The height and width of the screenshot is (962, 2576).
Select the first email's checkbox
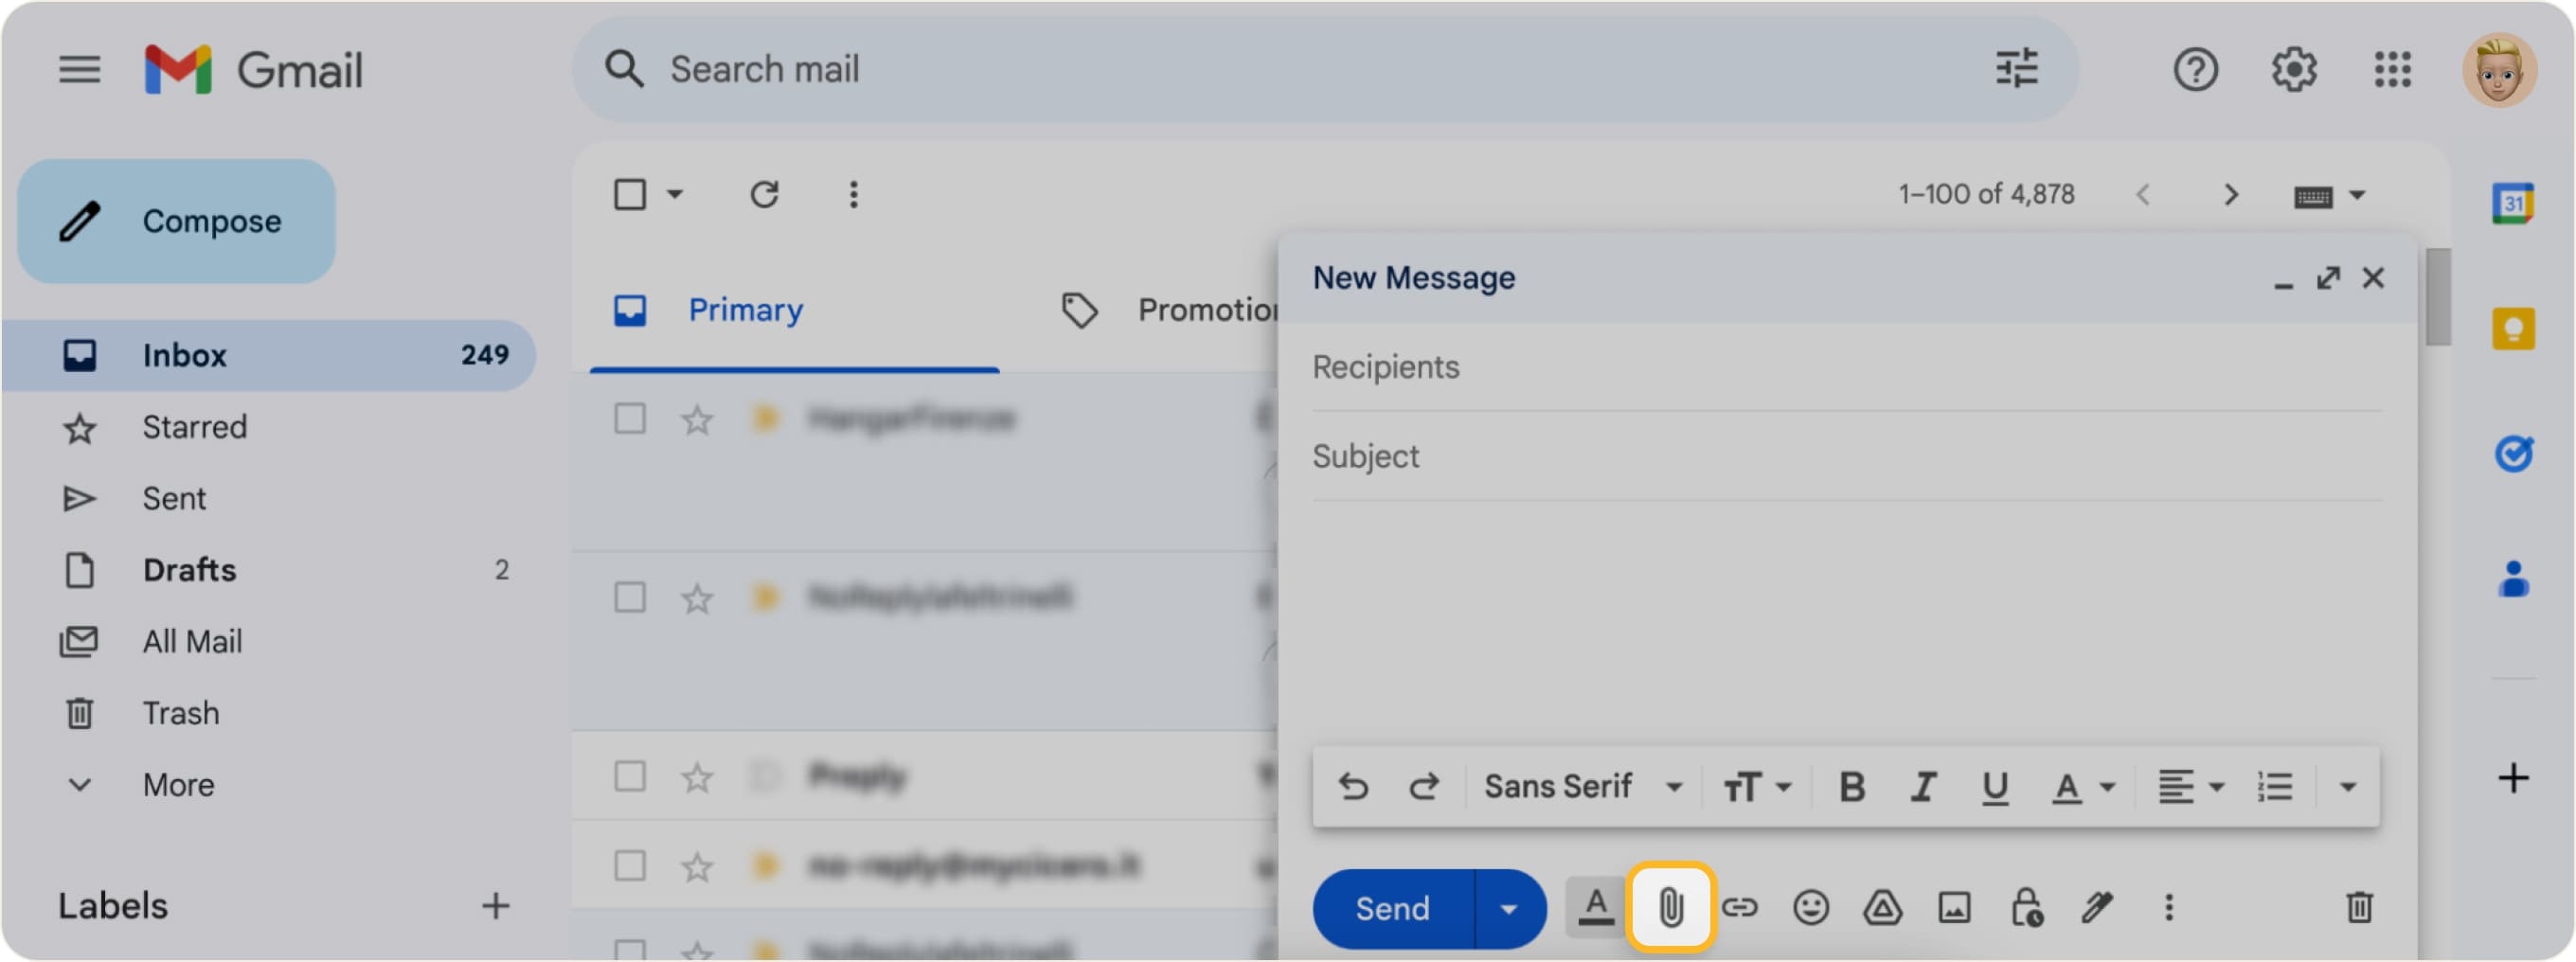[629, 420]
